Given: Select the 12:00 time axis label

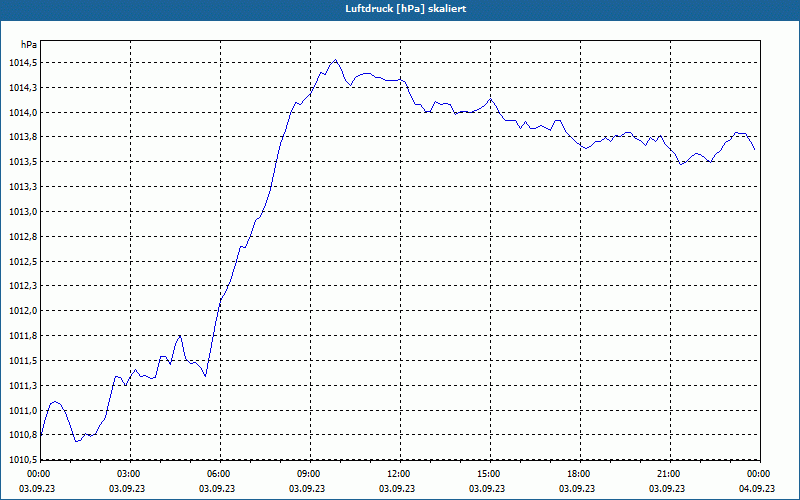Looking at the screenshot, I should 400,474.
